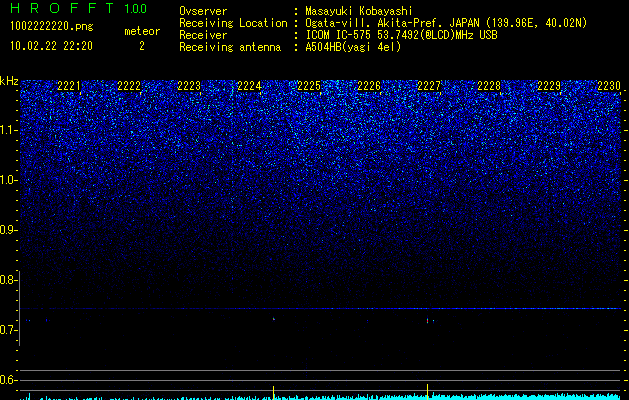Click the 2223 time tick label
This screenshot has width=629, height=400.
coord(189,86)
